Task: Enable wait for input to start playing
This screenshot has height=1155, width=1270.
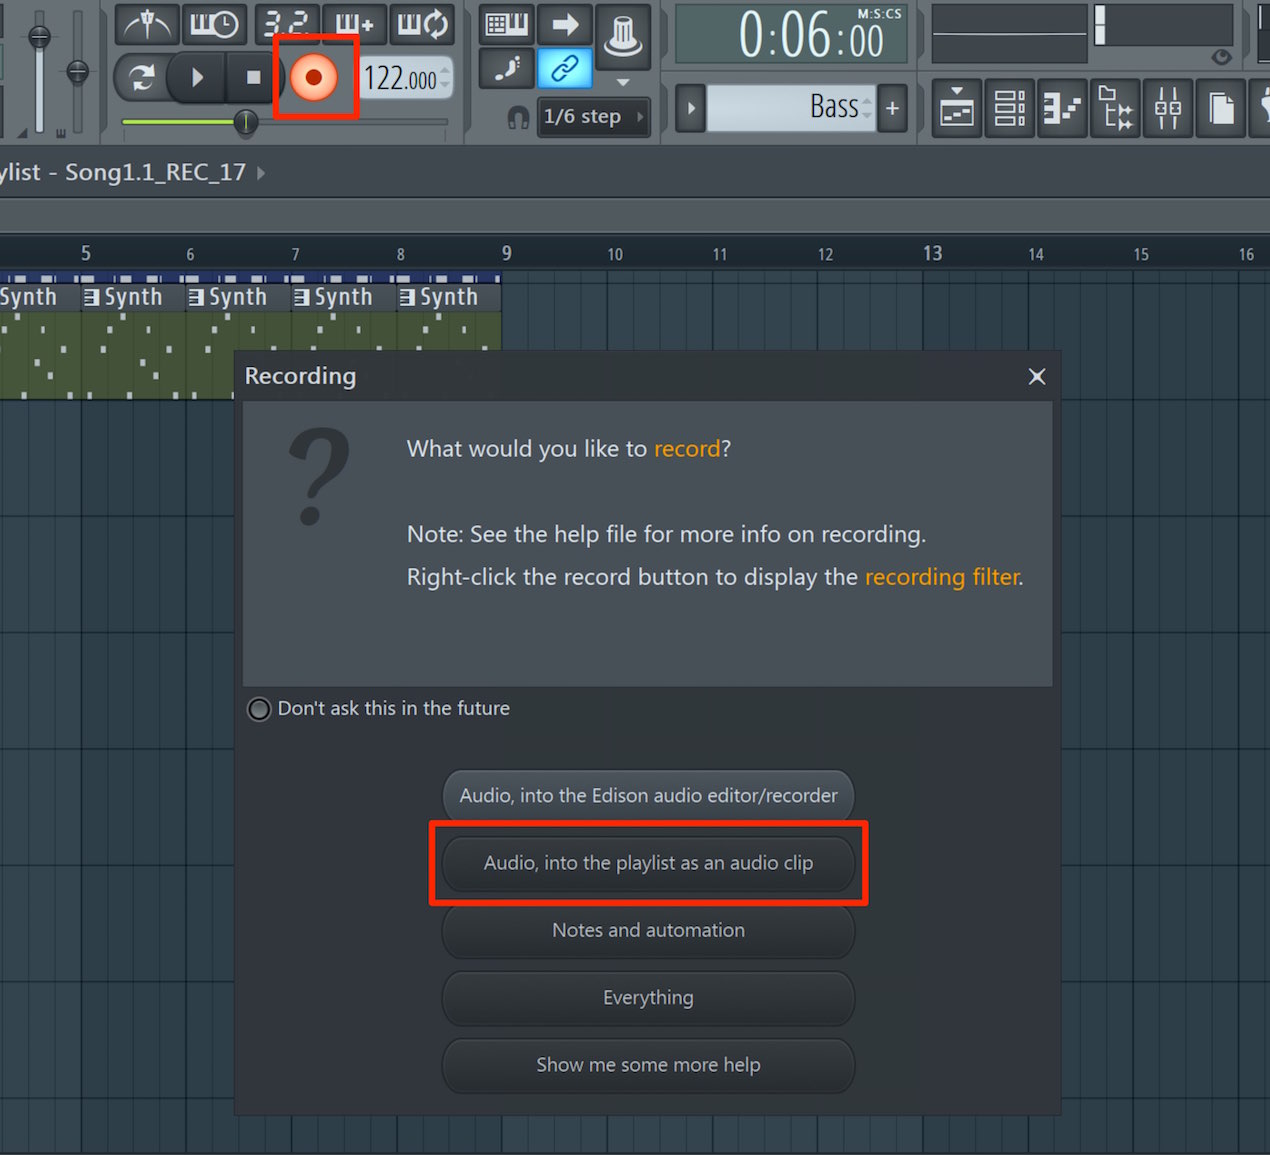Action: pyautogui.click(x=214, y=24)
